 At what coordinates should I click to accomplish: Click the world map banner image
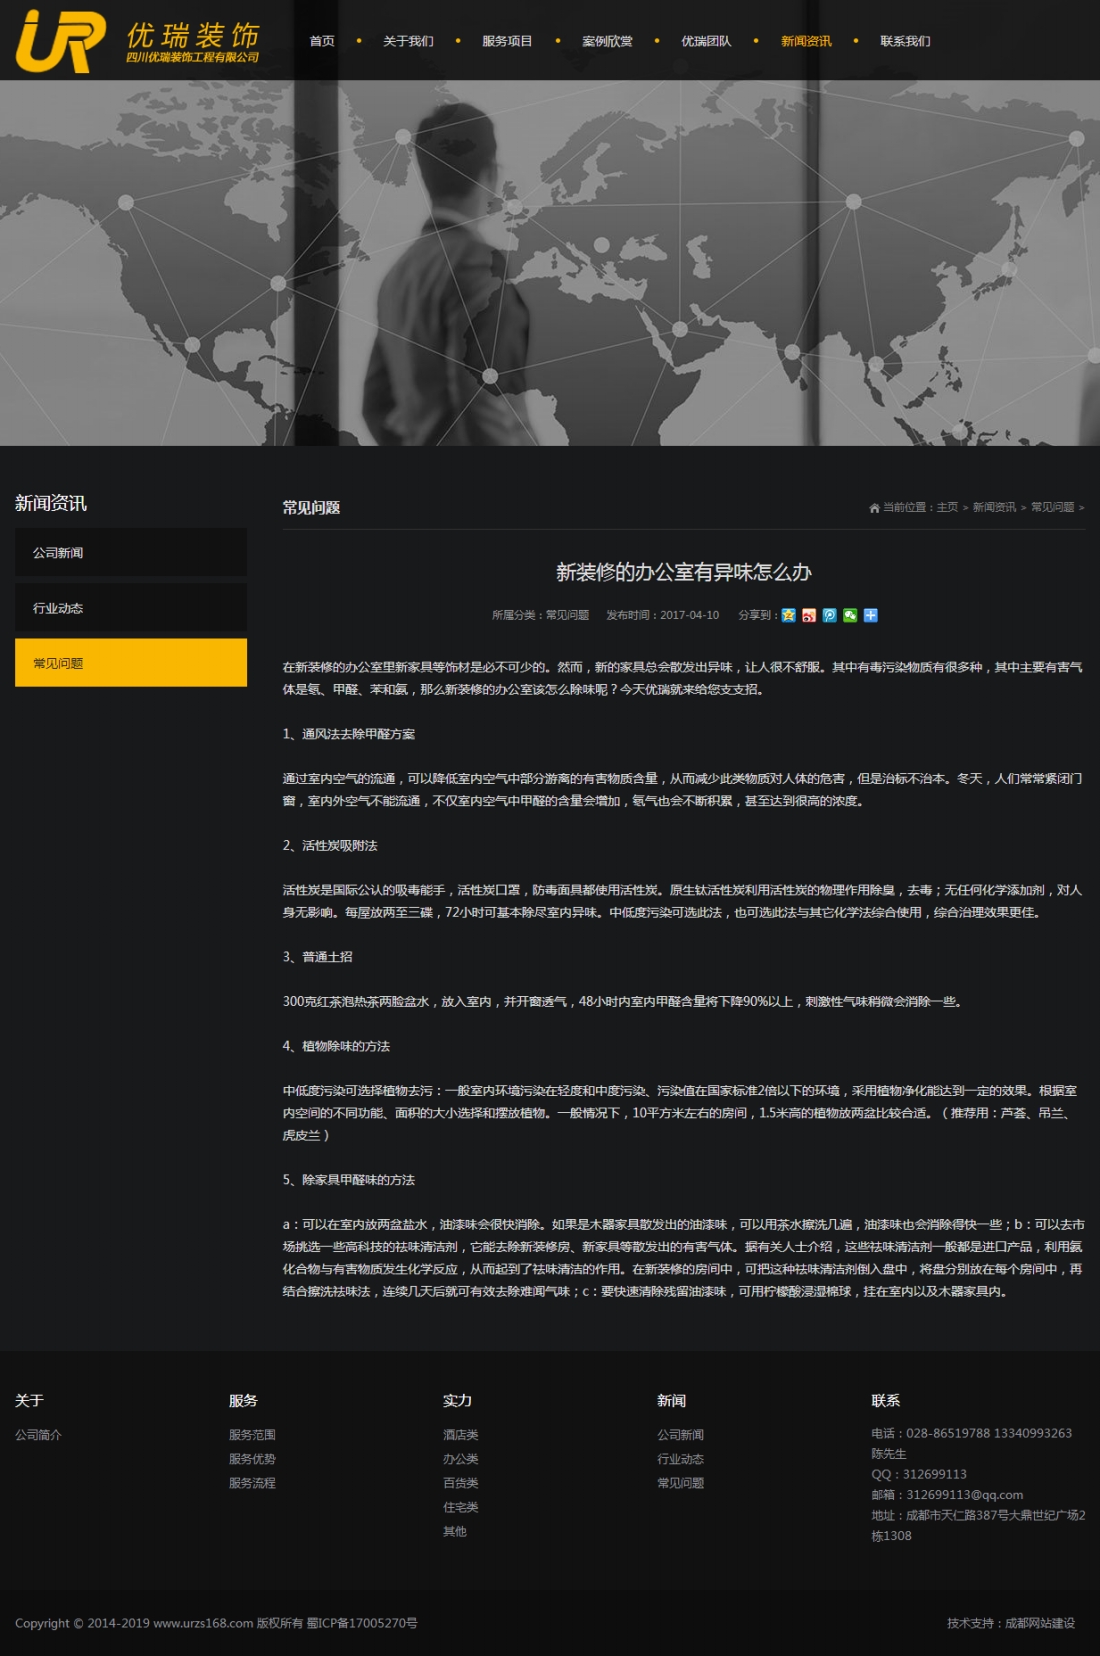click(x=550, y=262)
